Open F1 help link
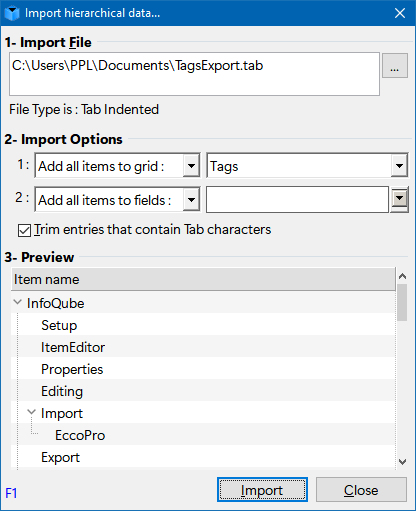 point(11,493)
